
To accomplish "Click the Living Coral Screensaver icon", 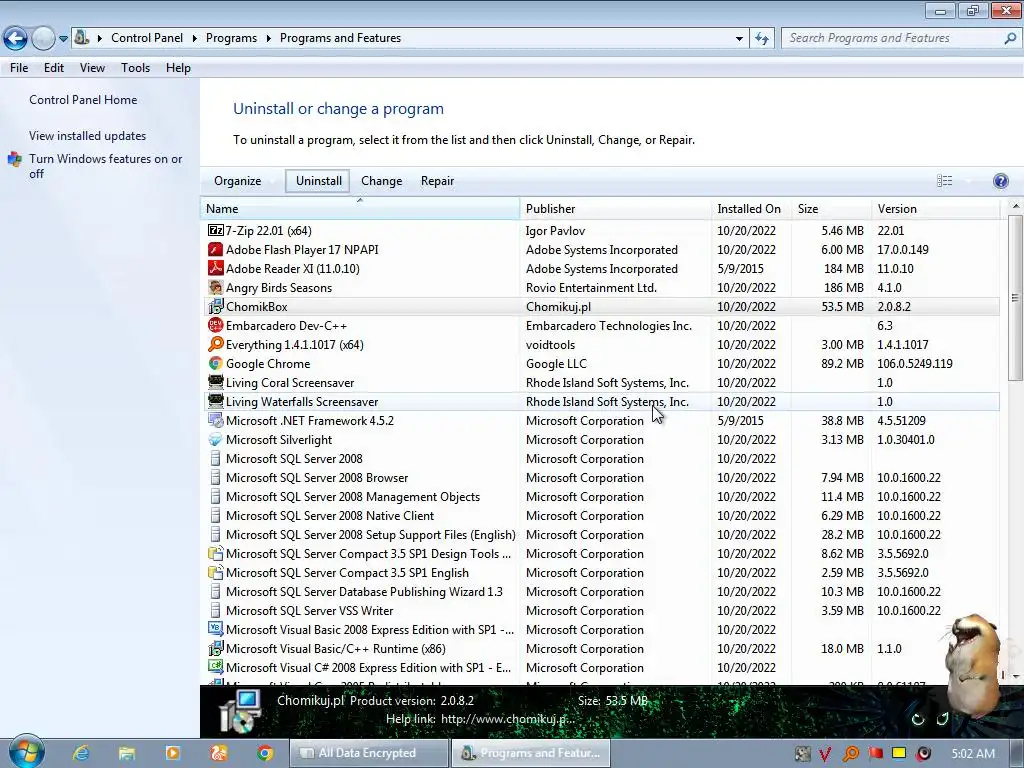I will click(x=216, y=382).
